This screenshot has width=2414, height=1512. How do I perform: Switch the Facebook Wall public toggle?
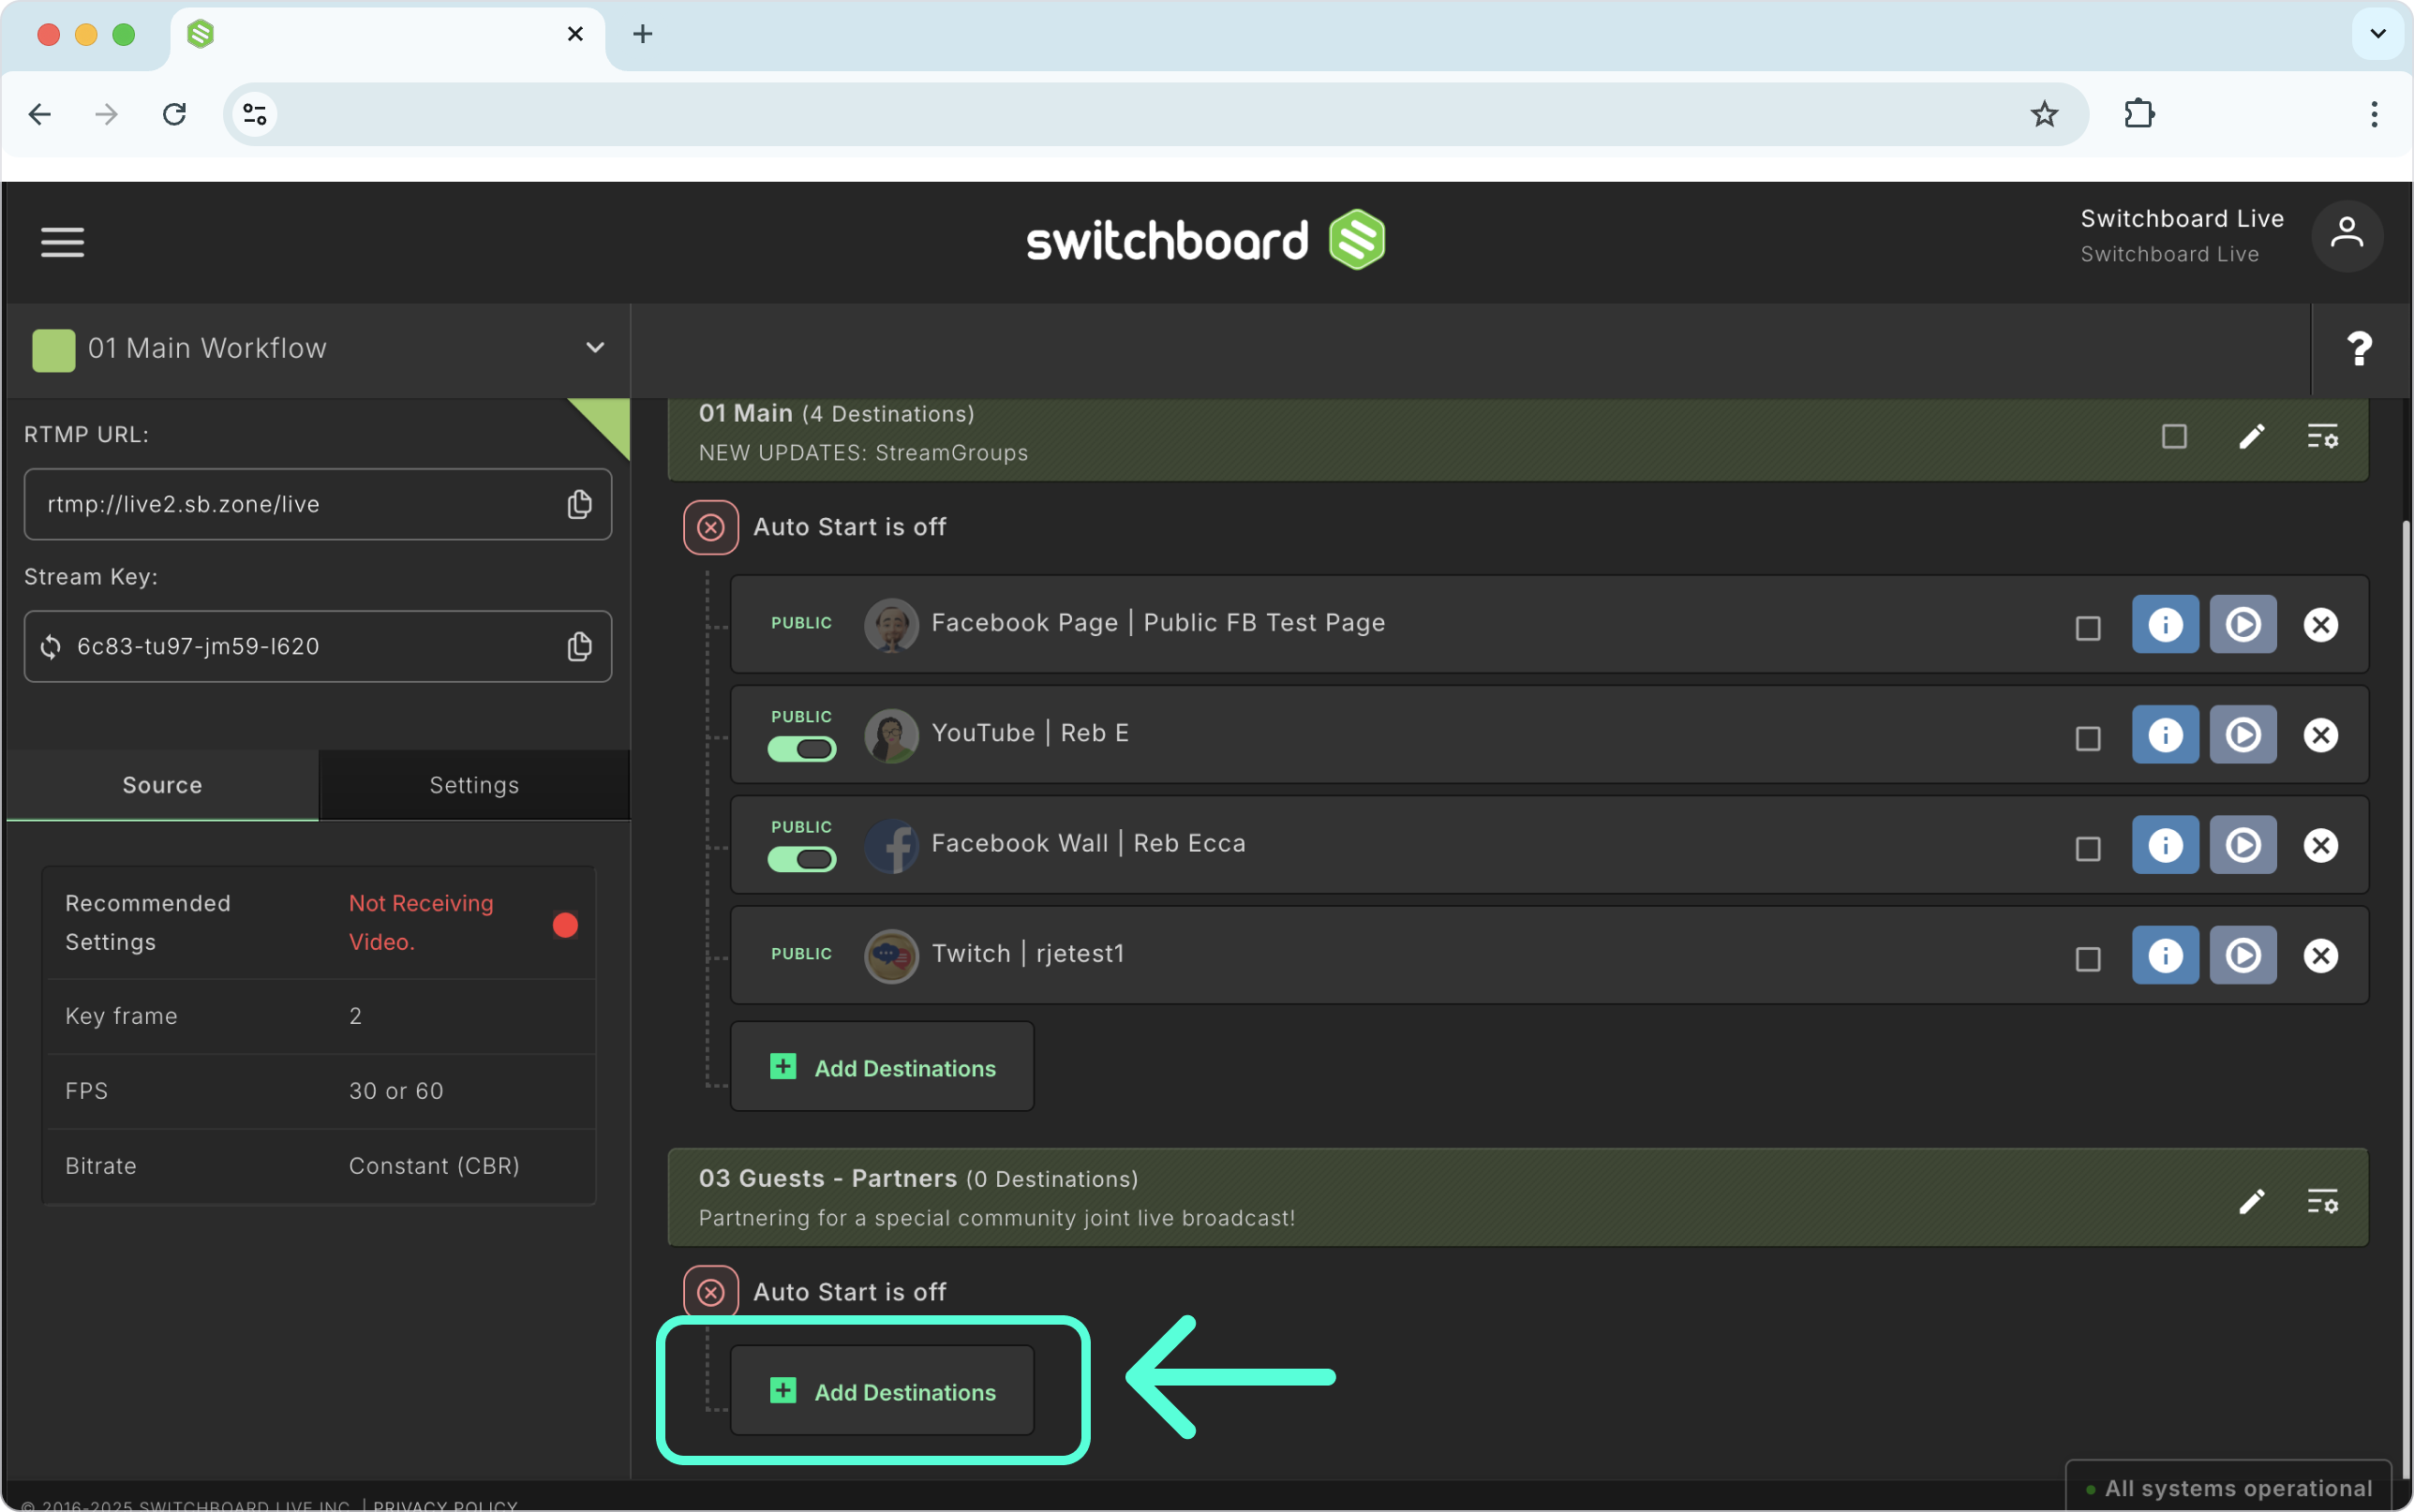802,859
